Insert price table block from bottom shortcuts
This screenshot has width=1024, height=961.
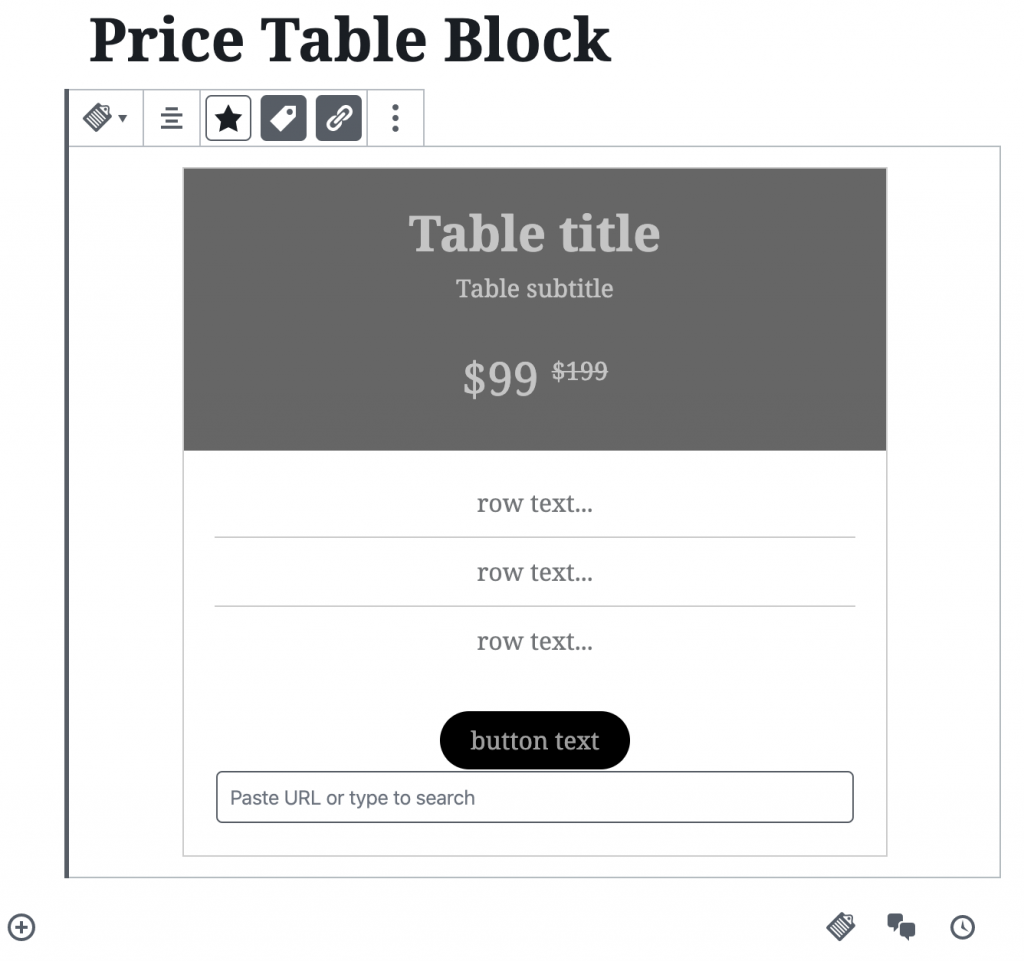[840, 926]
